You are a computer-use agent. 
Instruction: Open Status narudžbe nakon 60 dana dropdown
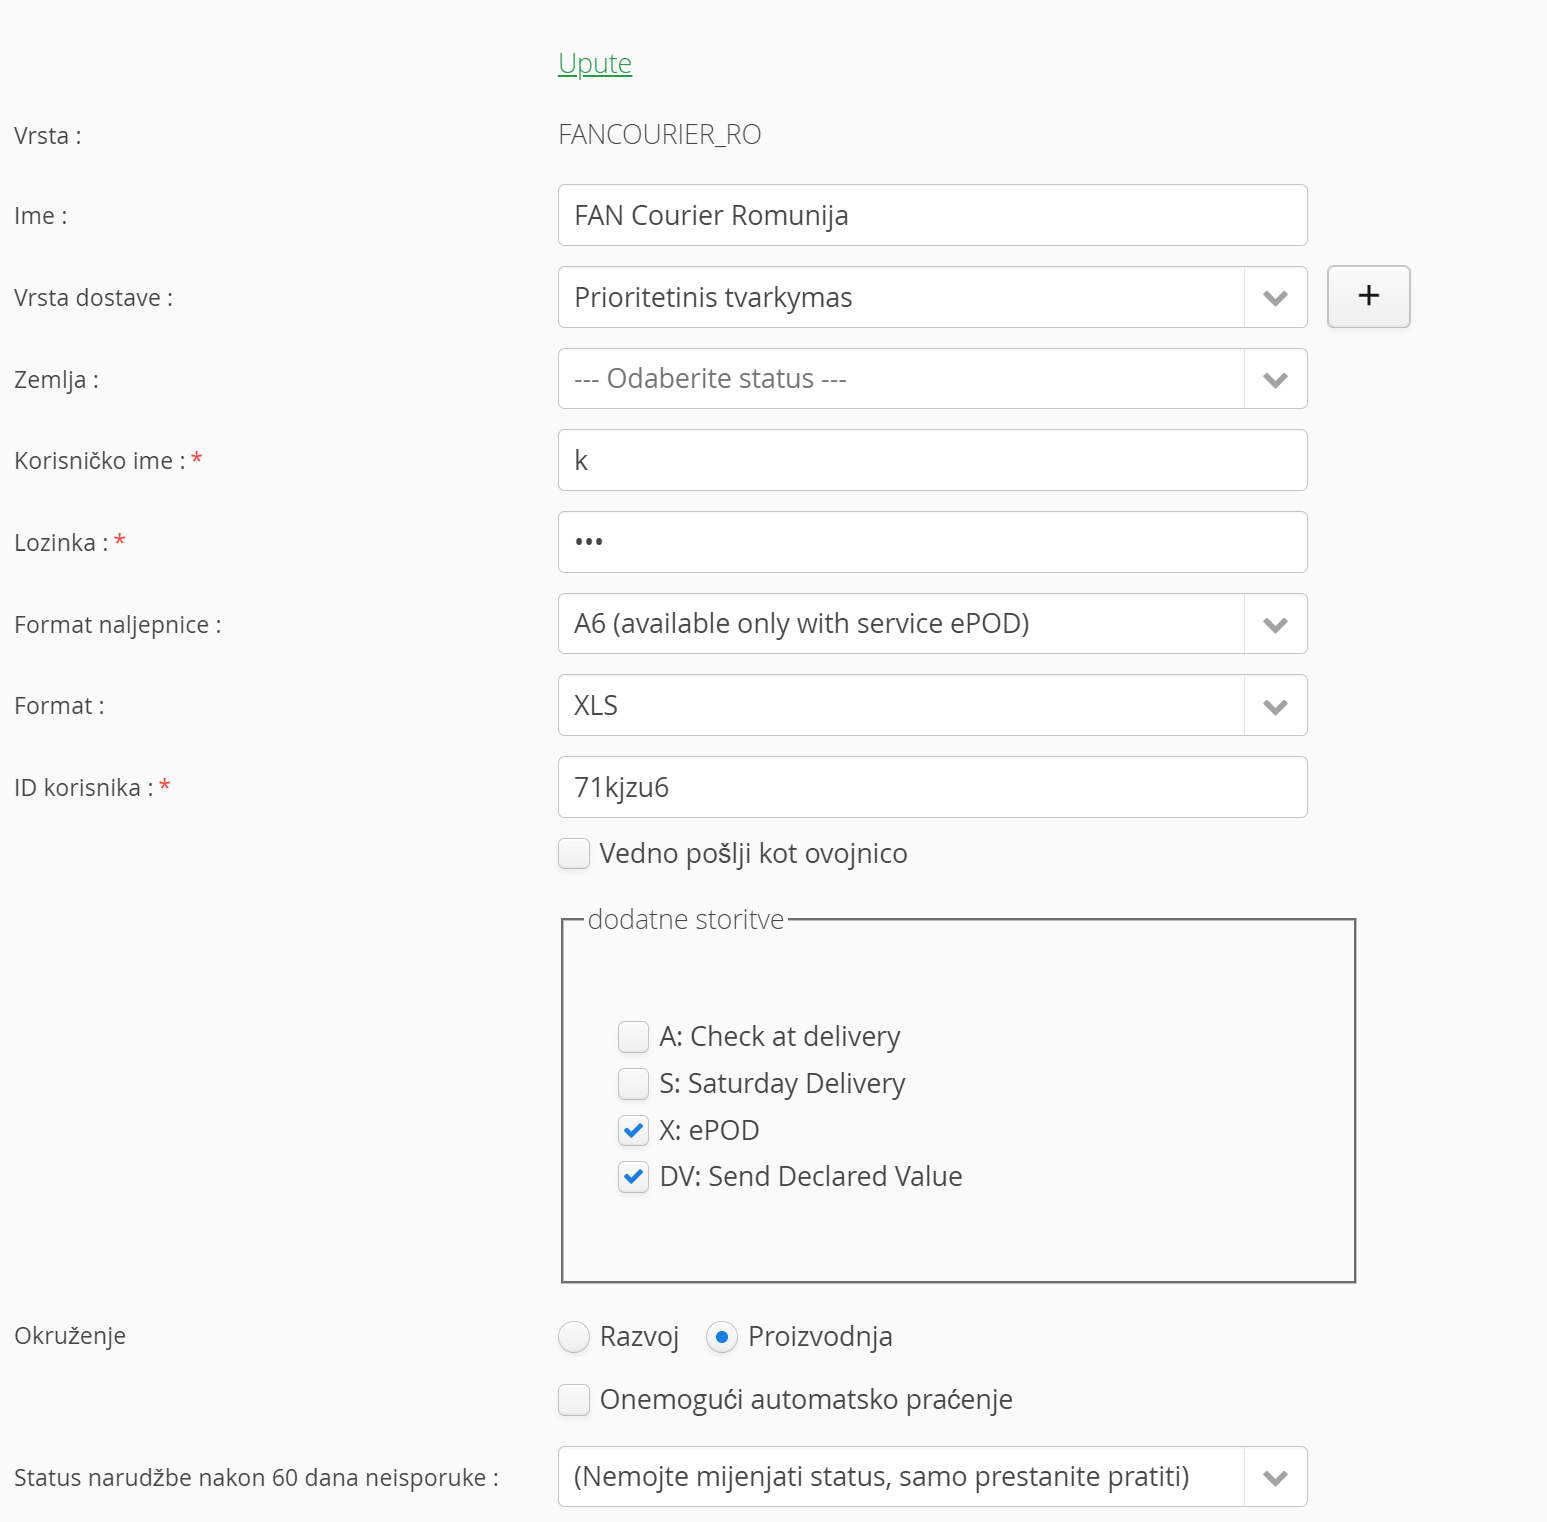932,1477
